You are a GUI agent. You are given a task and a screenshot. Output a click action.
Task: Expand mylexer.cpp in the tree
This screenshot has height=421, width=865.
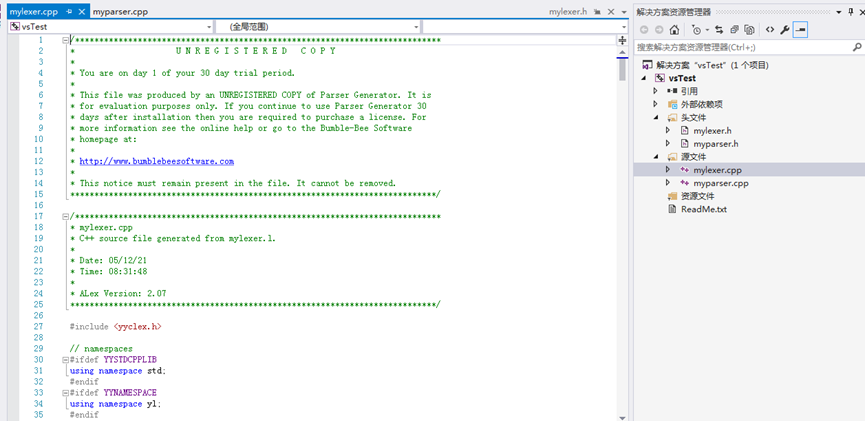pos(668,169)
